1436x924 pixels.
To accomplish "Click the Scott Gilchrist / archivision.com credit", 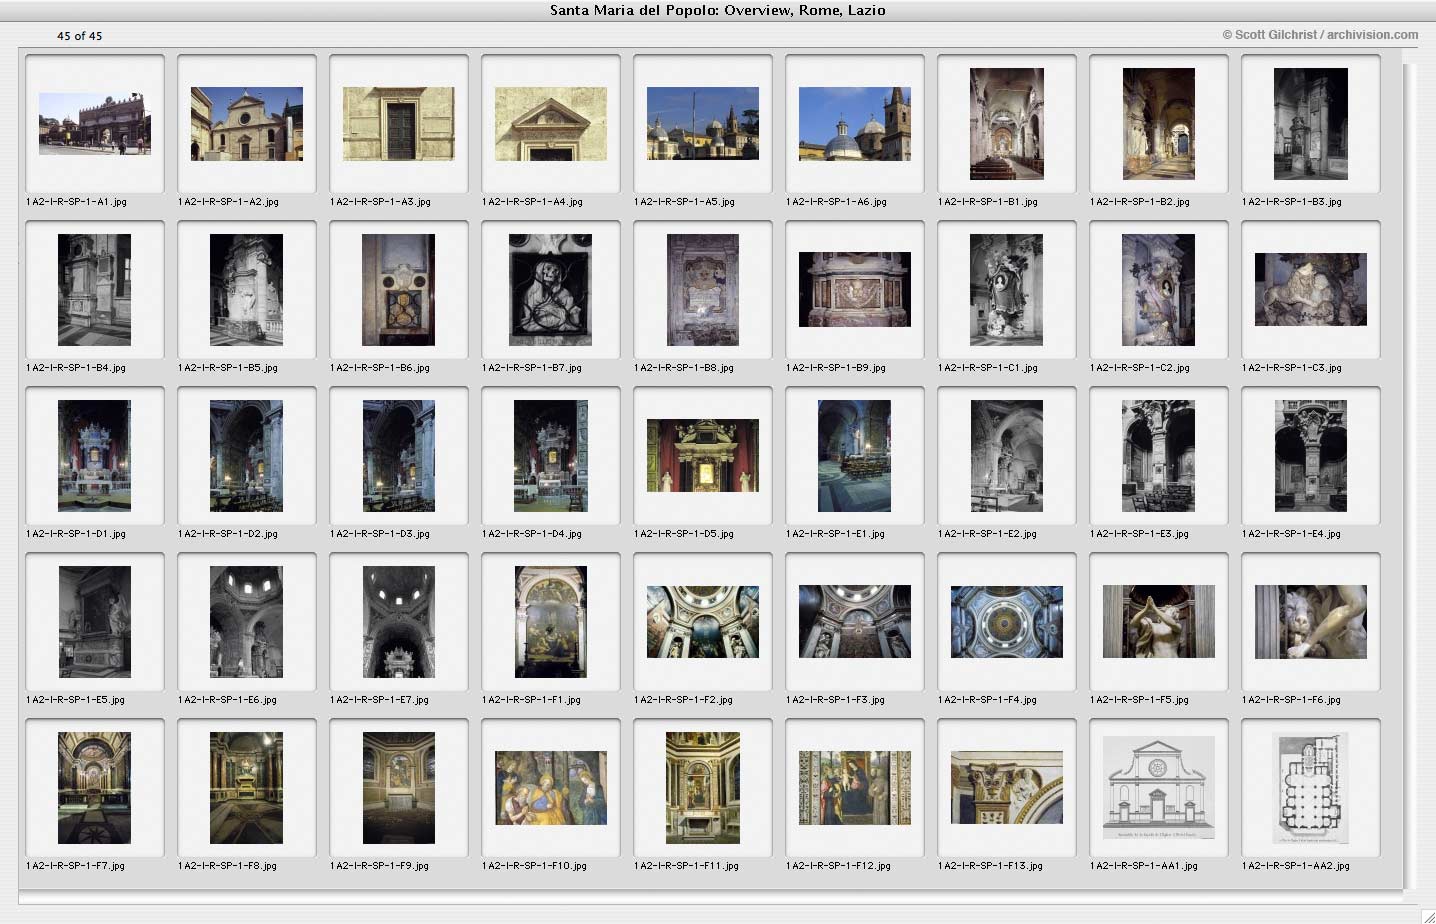I will pyautogui.click(x=1320, y=35).
